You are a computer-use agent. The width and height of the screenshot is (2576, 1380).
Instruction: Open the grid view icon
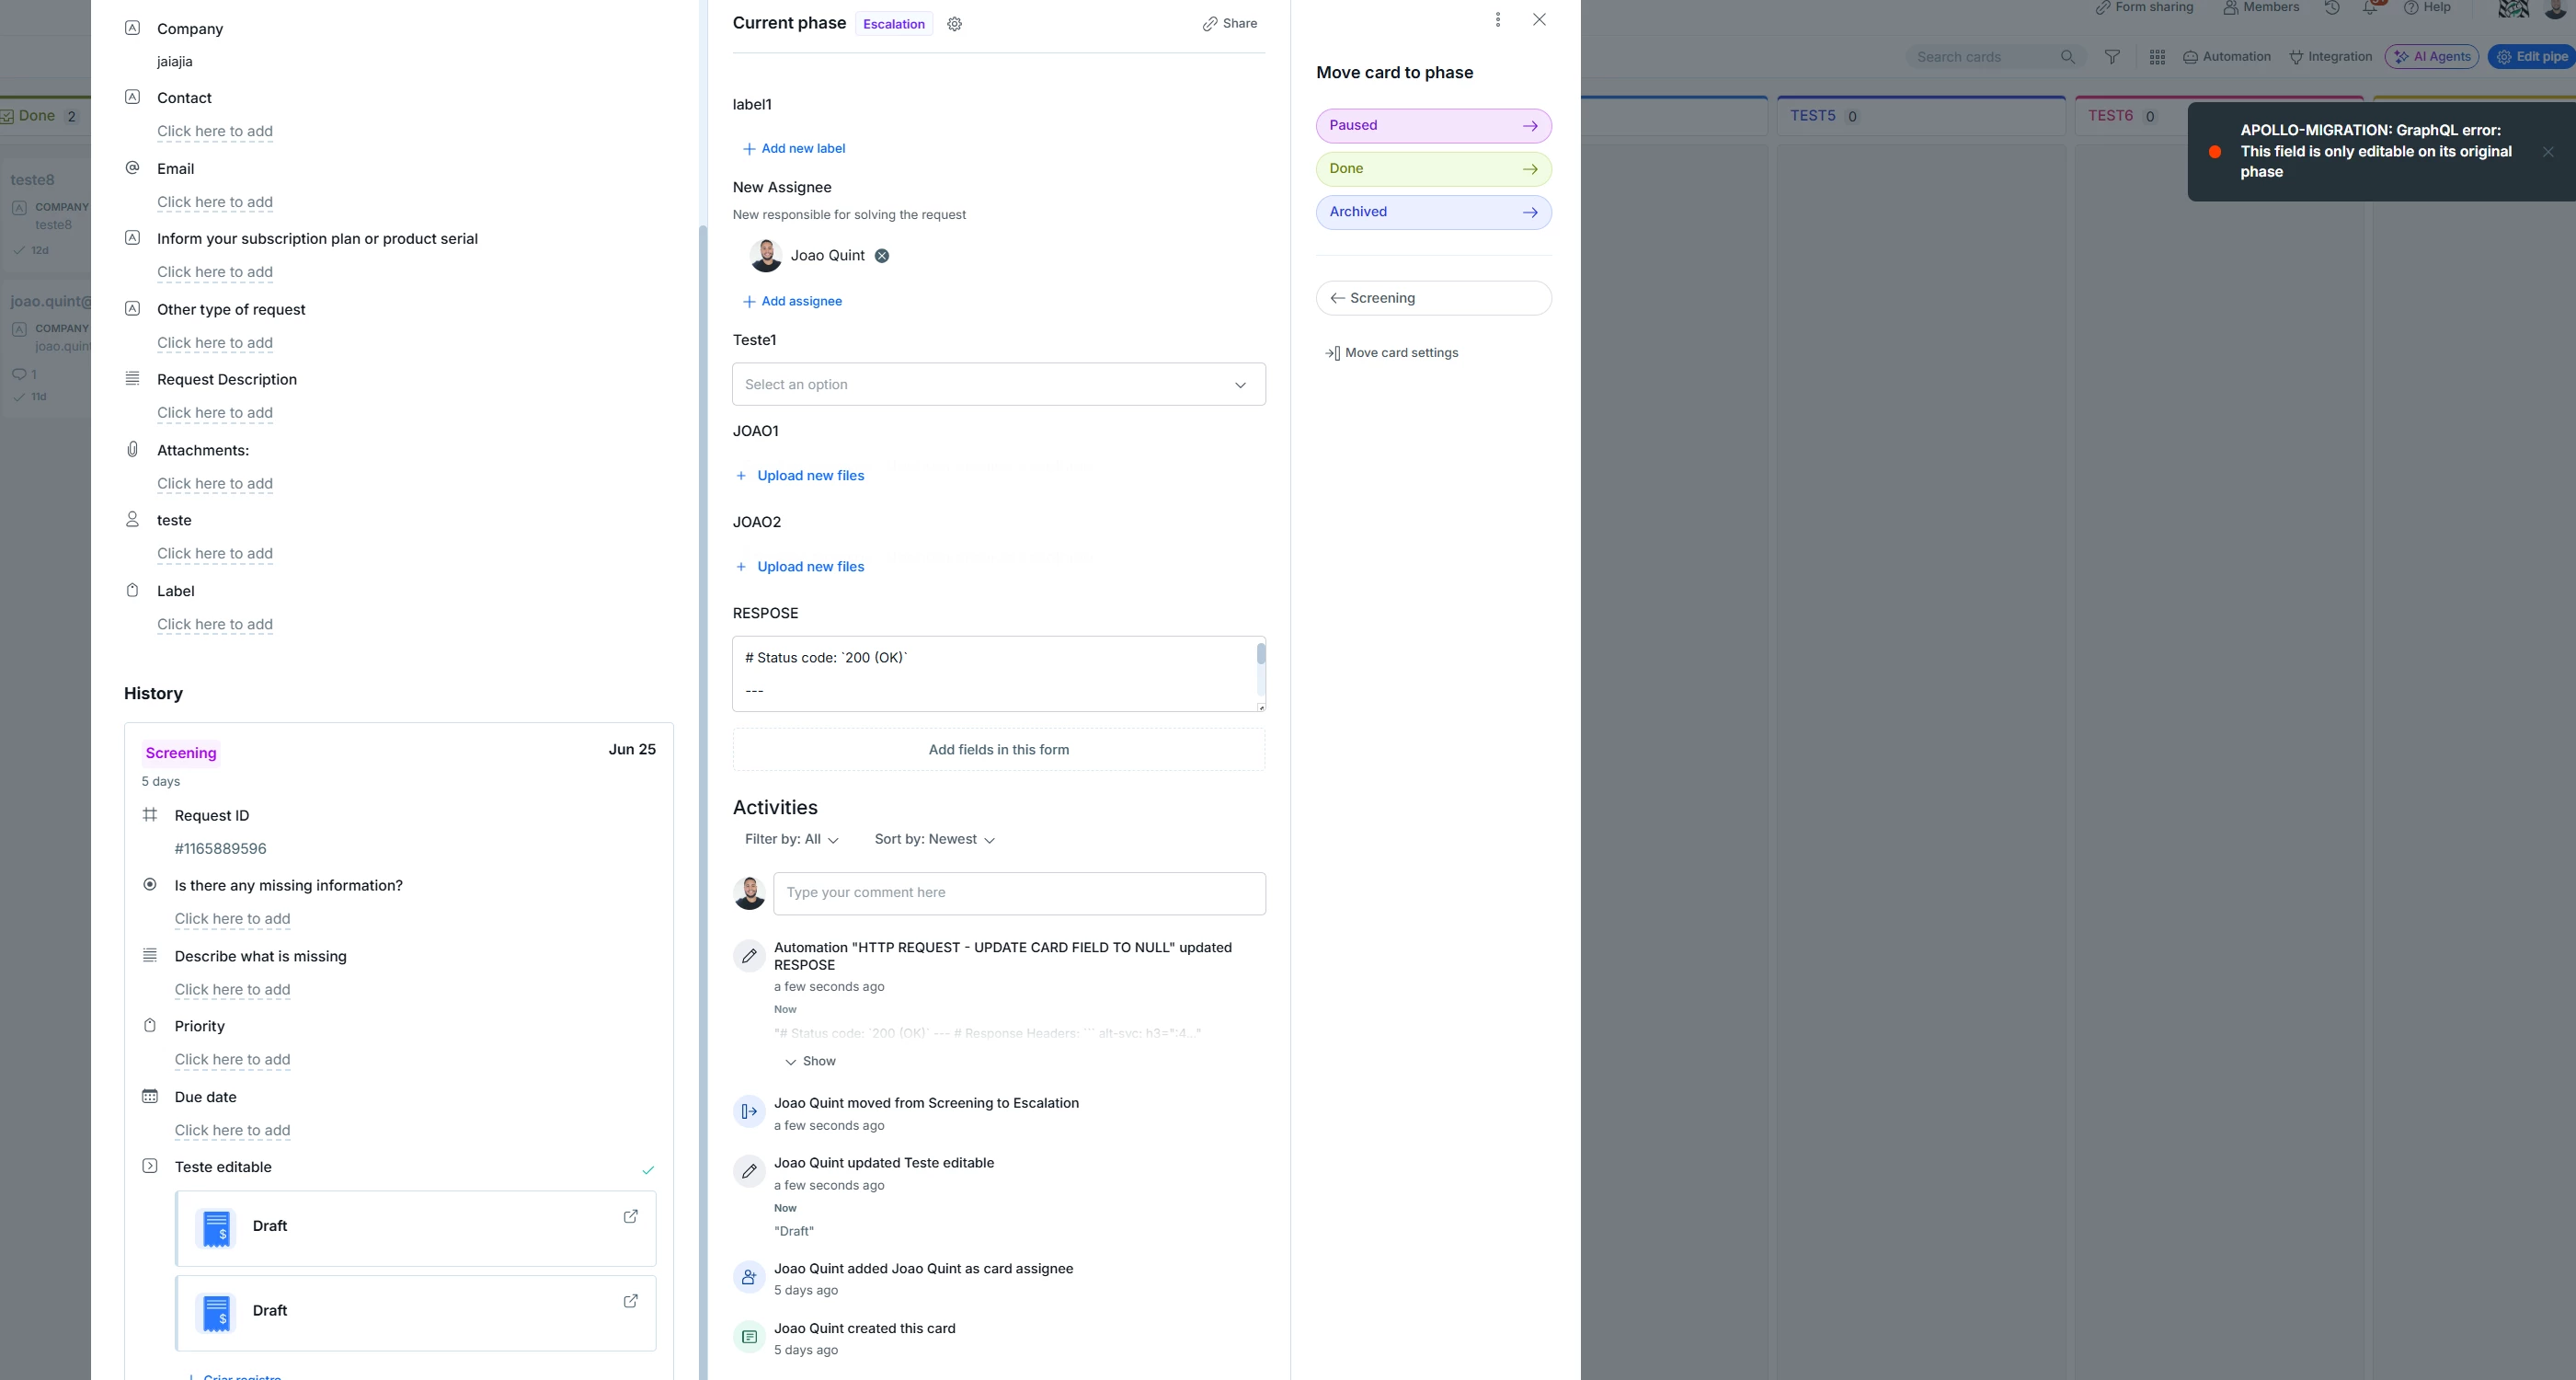click(2157, 57)
